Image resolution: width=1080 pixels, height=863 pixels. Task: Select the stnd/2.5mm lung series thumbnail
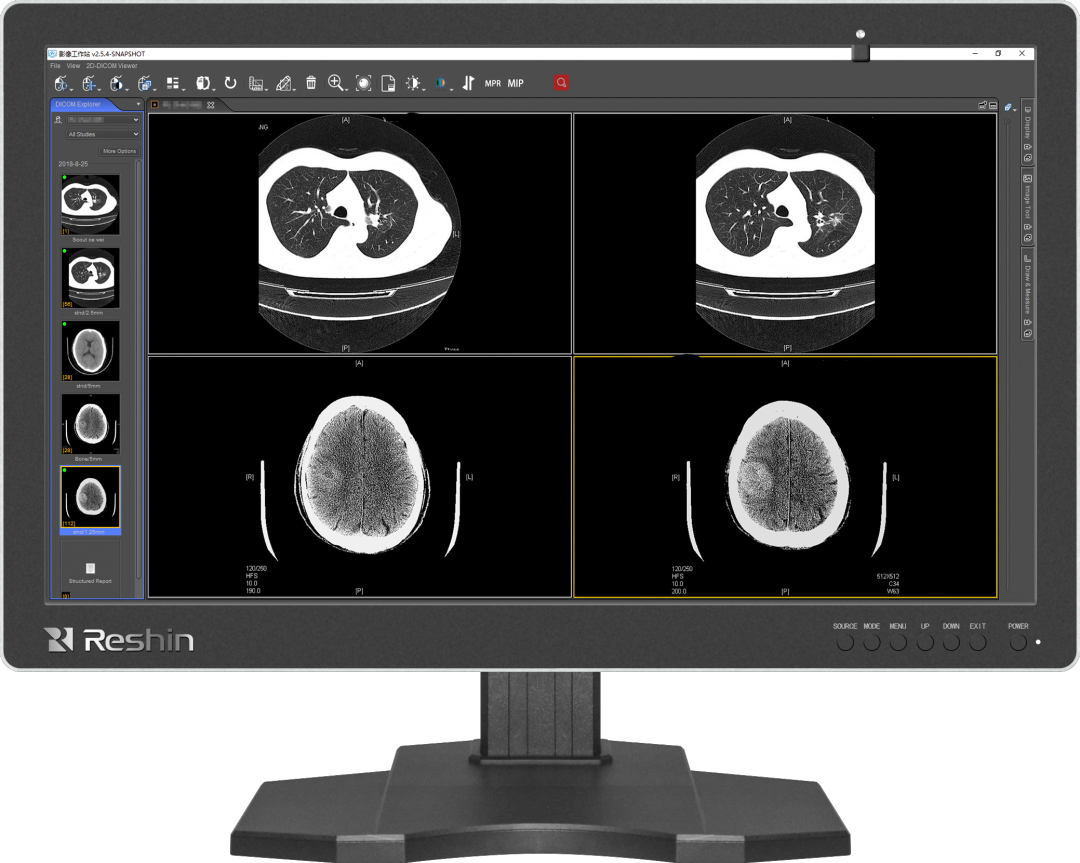90,278
